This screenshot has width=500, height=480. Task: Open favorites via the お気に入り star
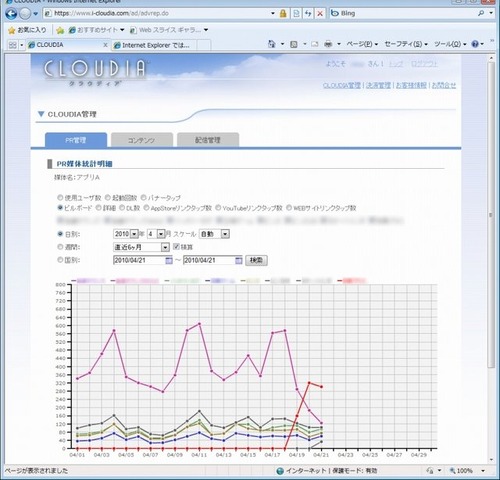27,30
